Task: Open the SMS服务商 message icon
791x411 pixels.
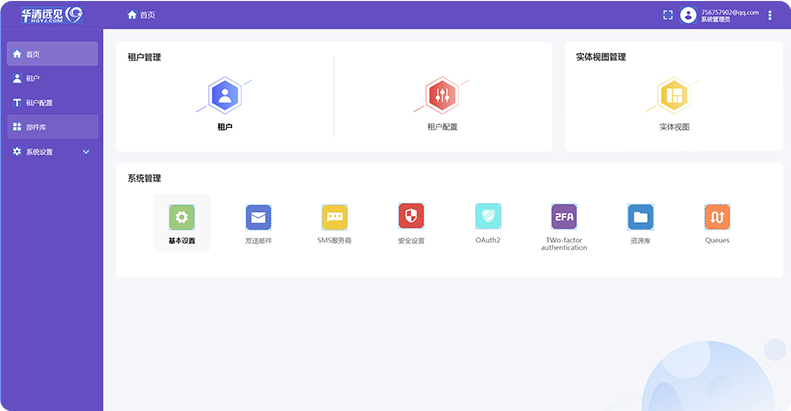Action: tap(335, 217)
